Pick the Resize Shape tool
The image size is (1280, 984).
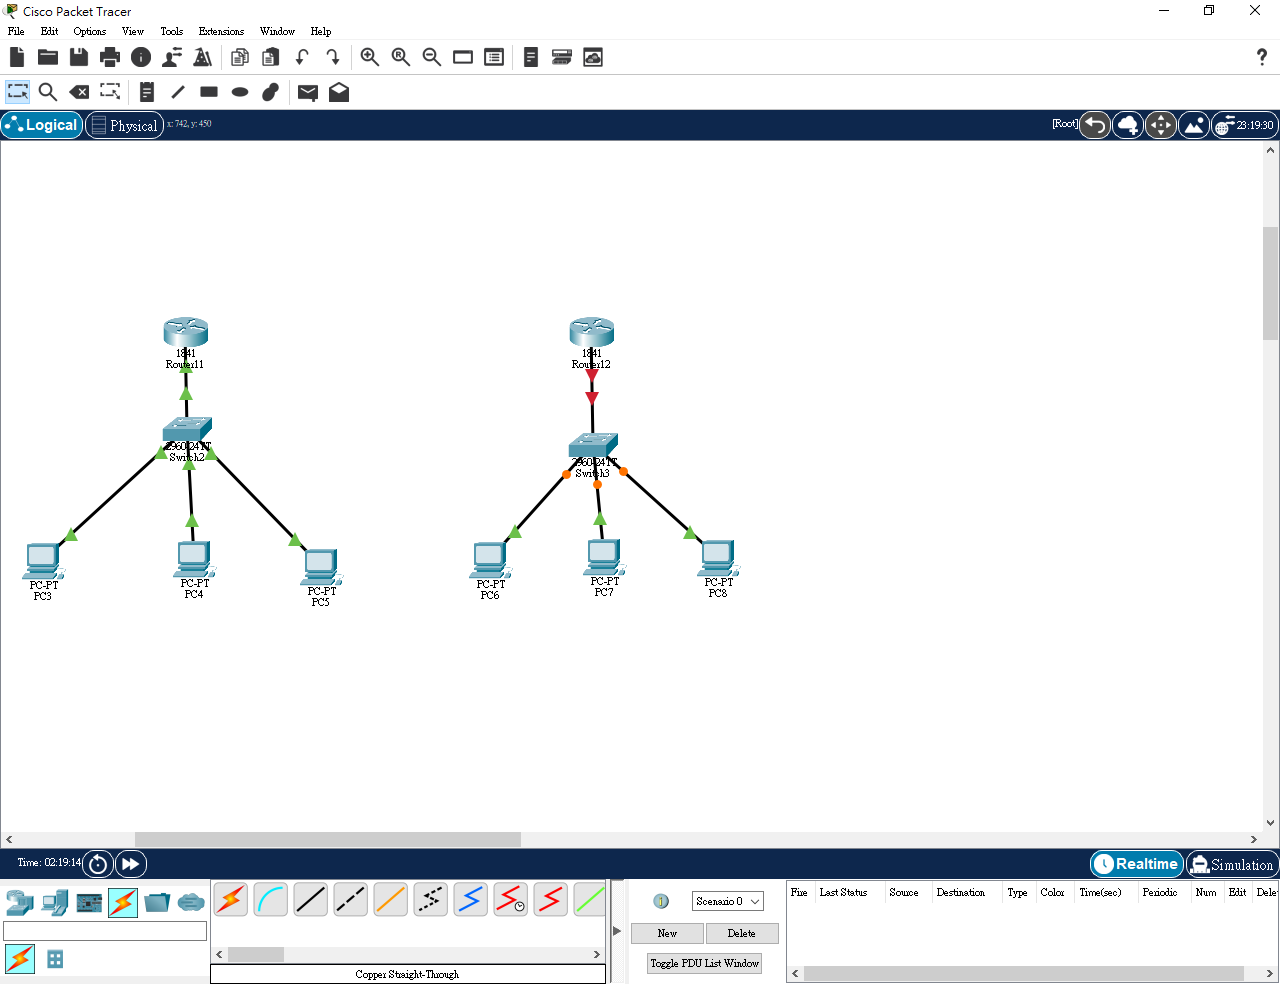[x=110, y=92]
